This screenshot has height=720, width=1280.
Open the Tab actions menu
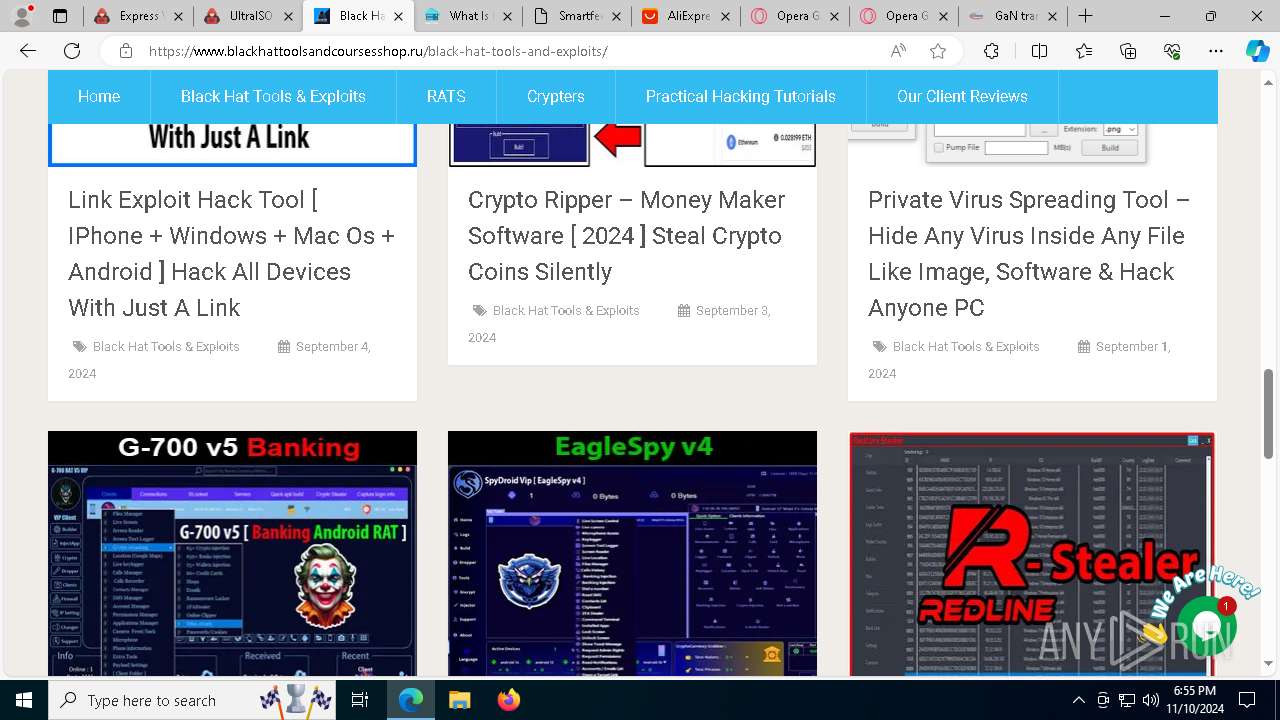60,16
